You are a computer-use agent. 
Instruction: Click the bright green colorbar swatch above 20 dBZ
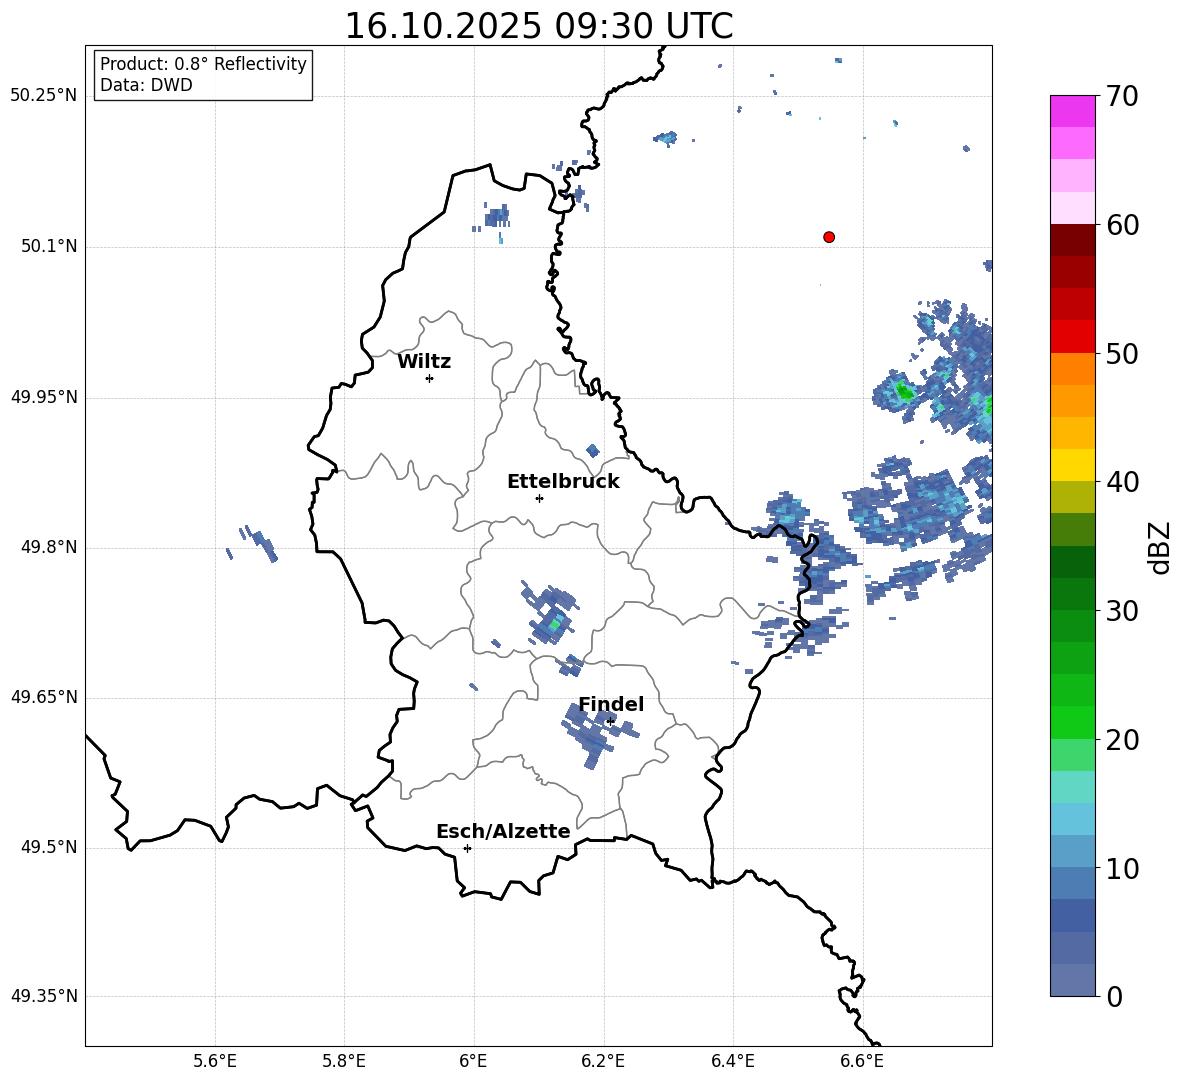(1073, 722)
